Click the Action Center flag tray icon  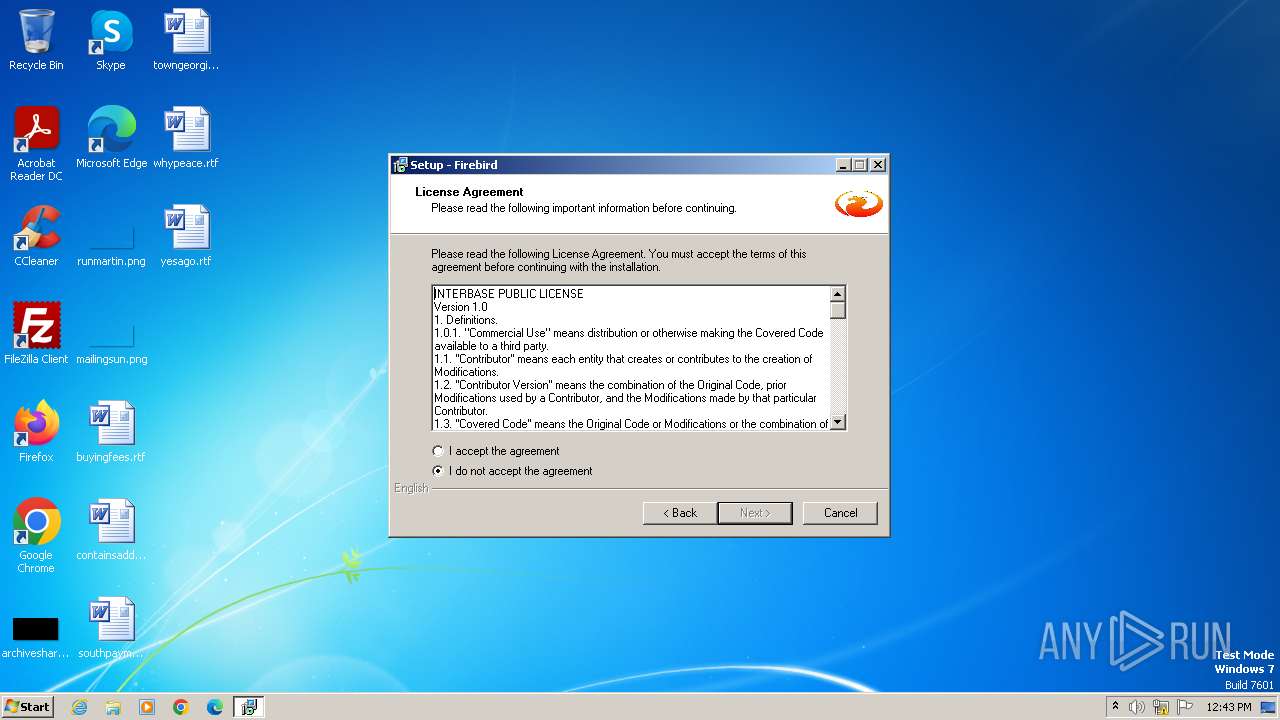pyautogui.click(x=1185, y=707)
